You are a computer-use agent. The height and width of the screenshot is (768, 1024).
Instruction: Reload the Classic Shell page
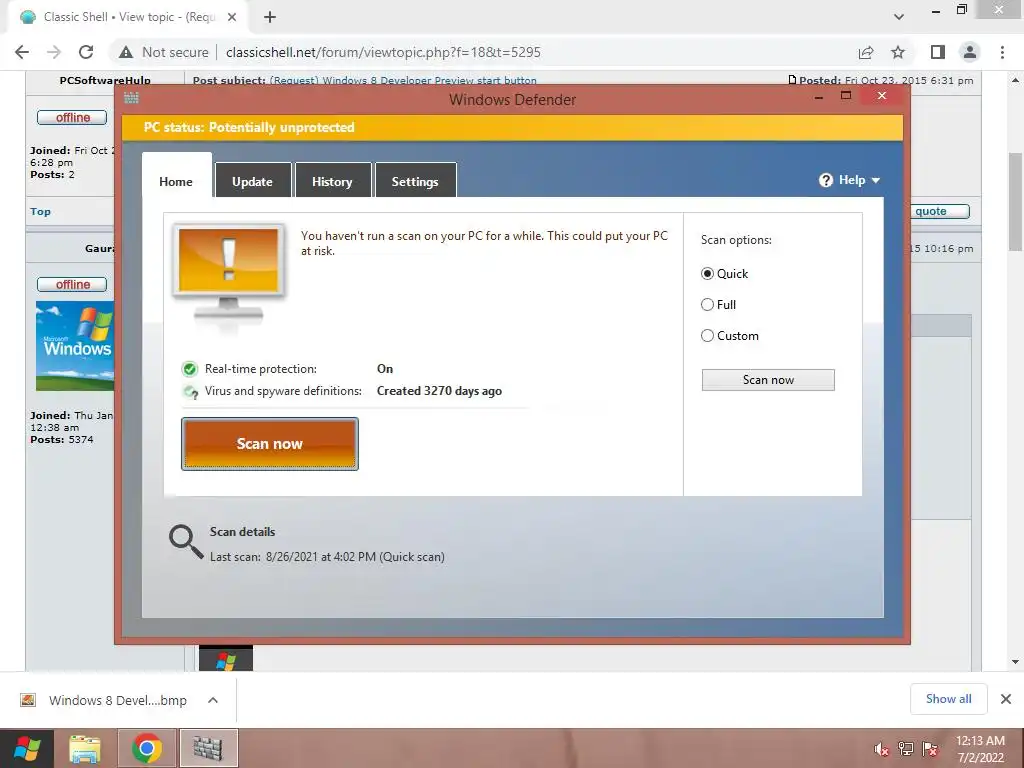(x=86, y=52)
